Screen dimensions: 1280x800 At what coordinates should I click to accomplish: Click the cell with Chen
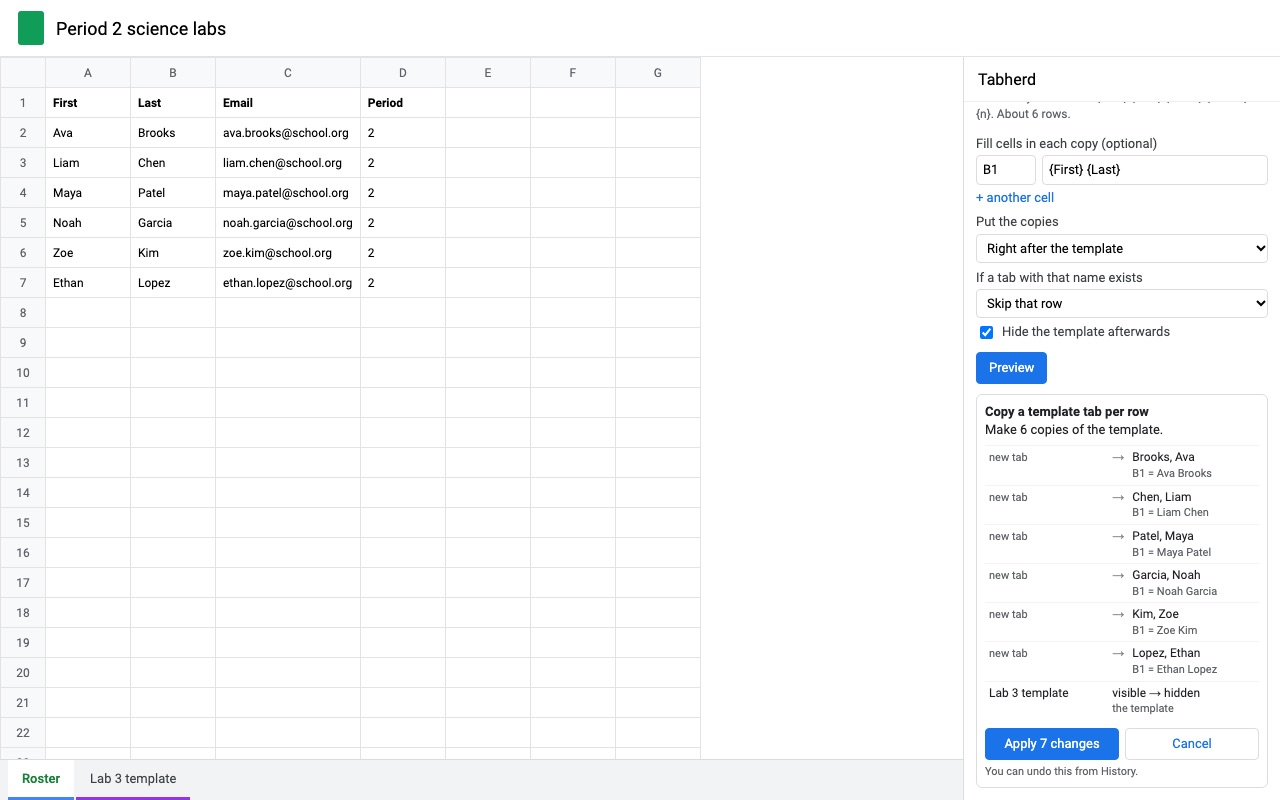click(x=173, y=163)
